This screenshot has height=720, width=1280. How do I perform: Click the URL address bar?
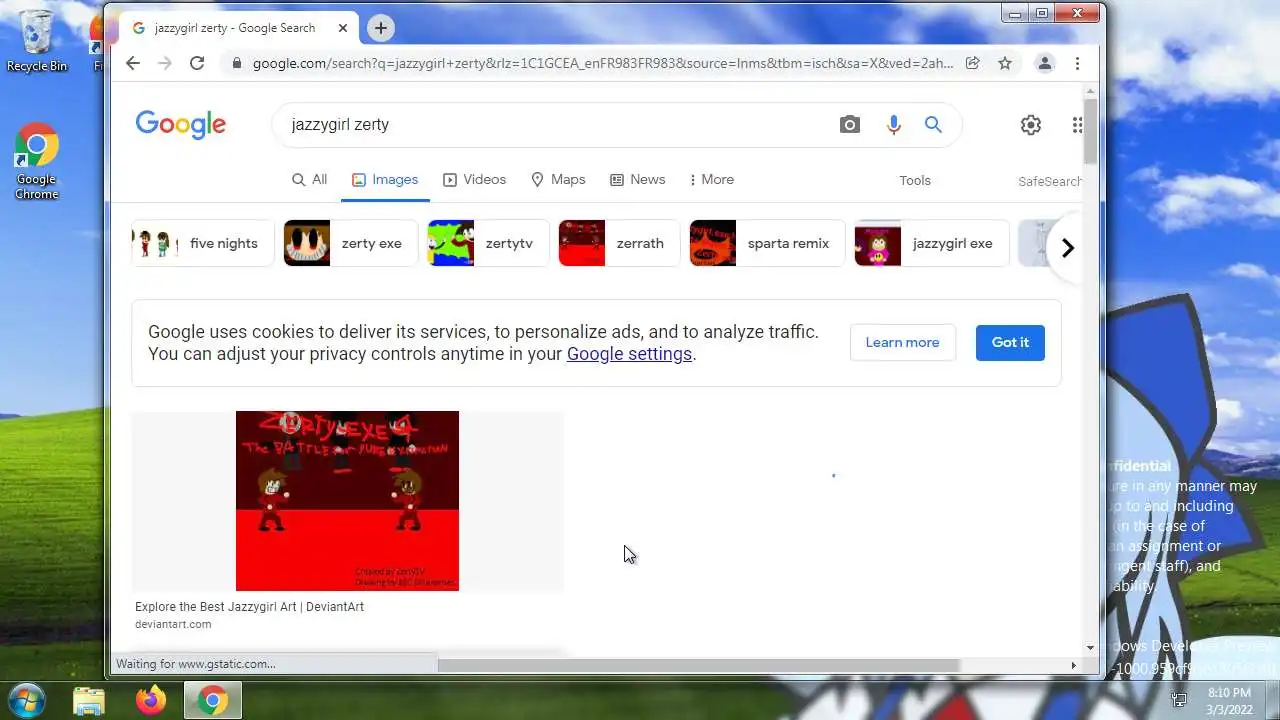(602, 63)
